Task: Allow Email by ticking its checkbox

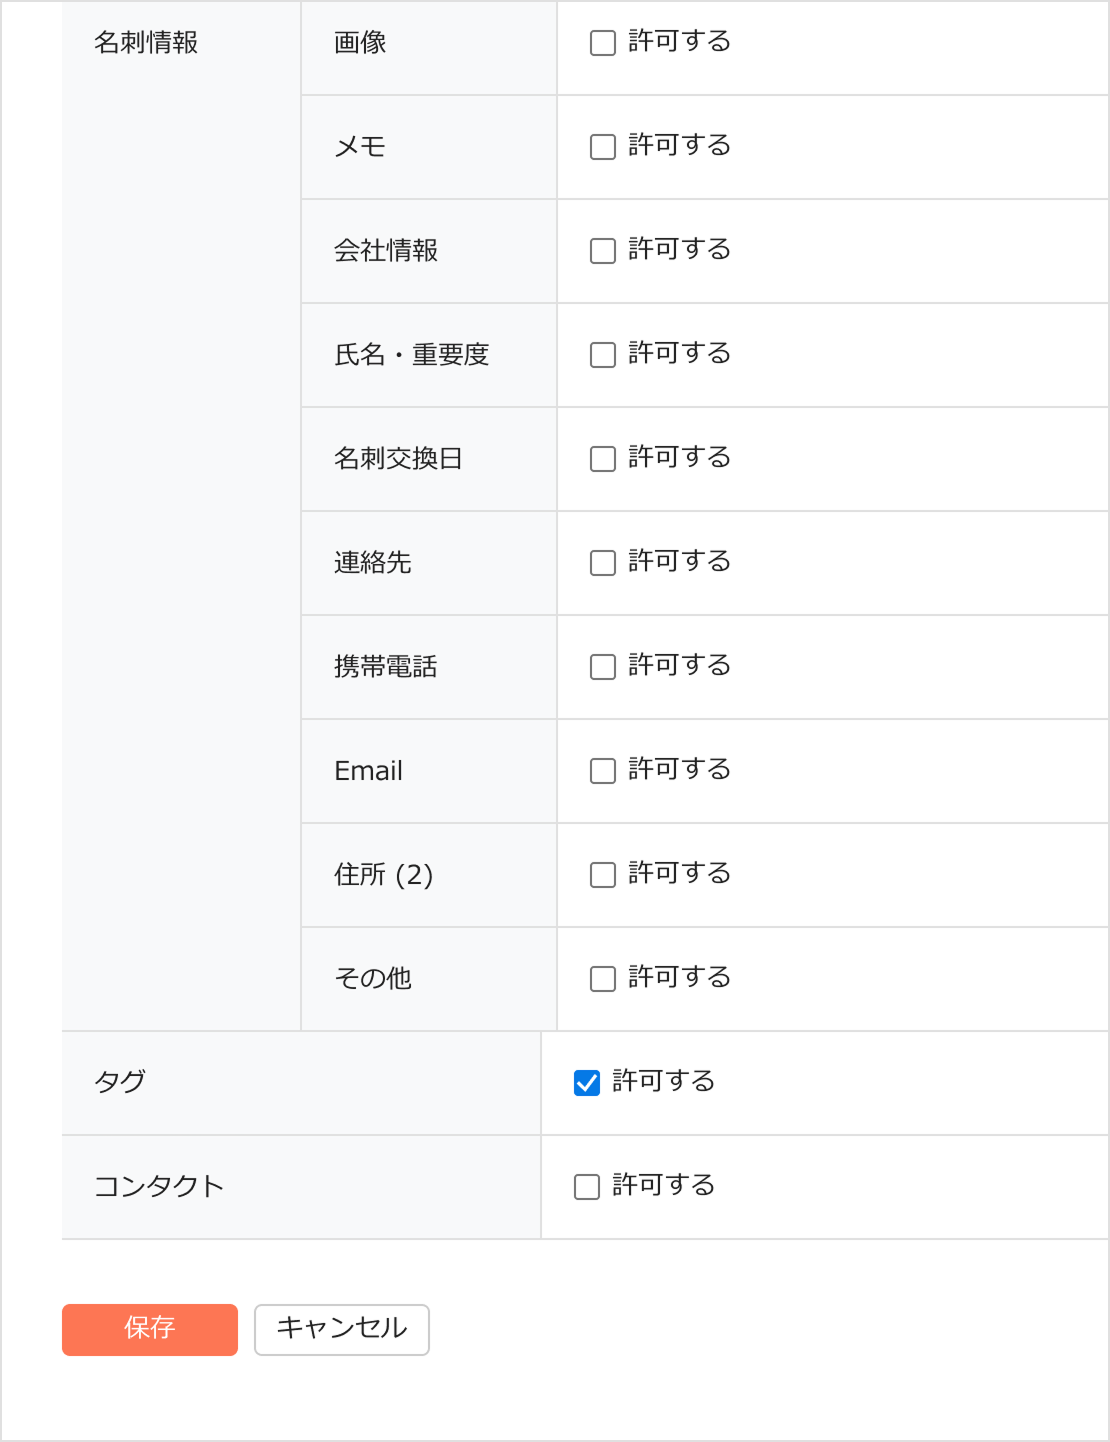Action: (603, 771)
